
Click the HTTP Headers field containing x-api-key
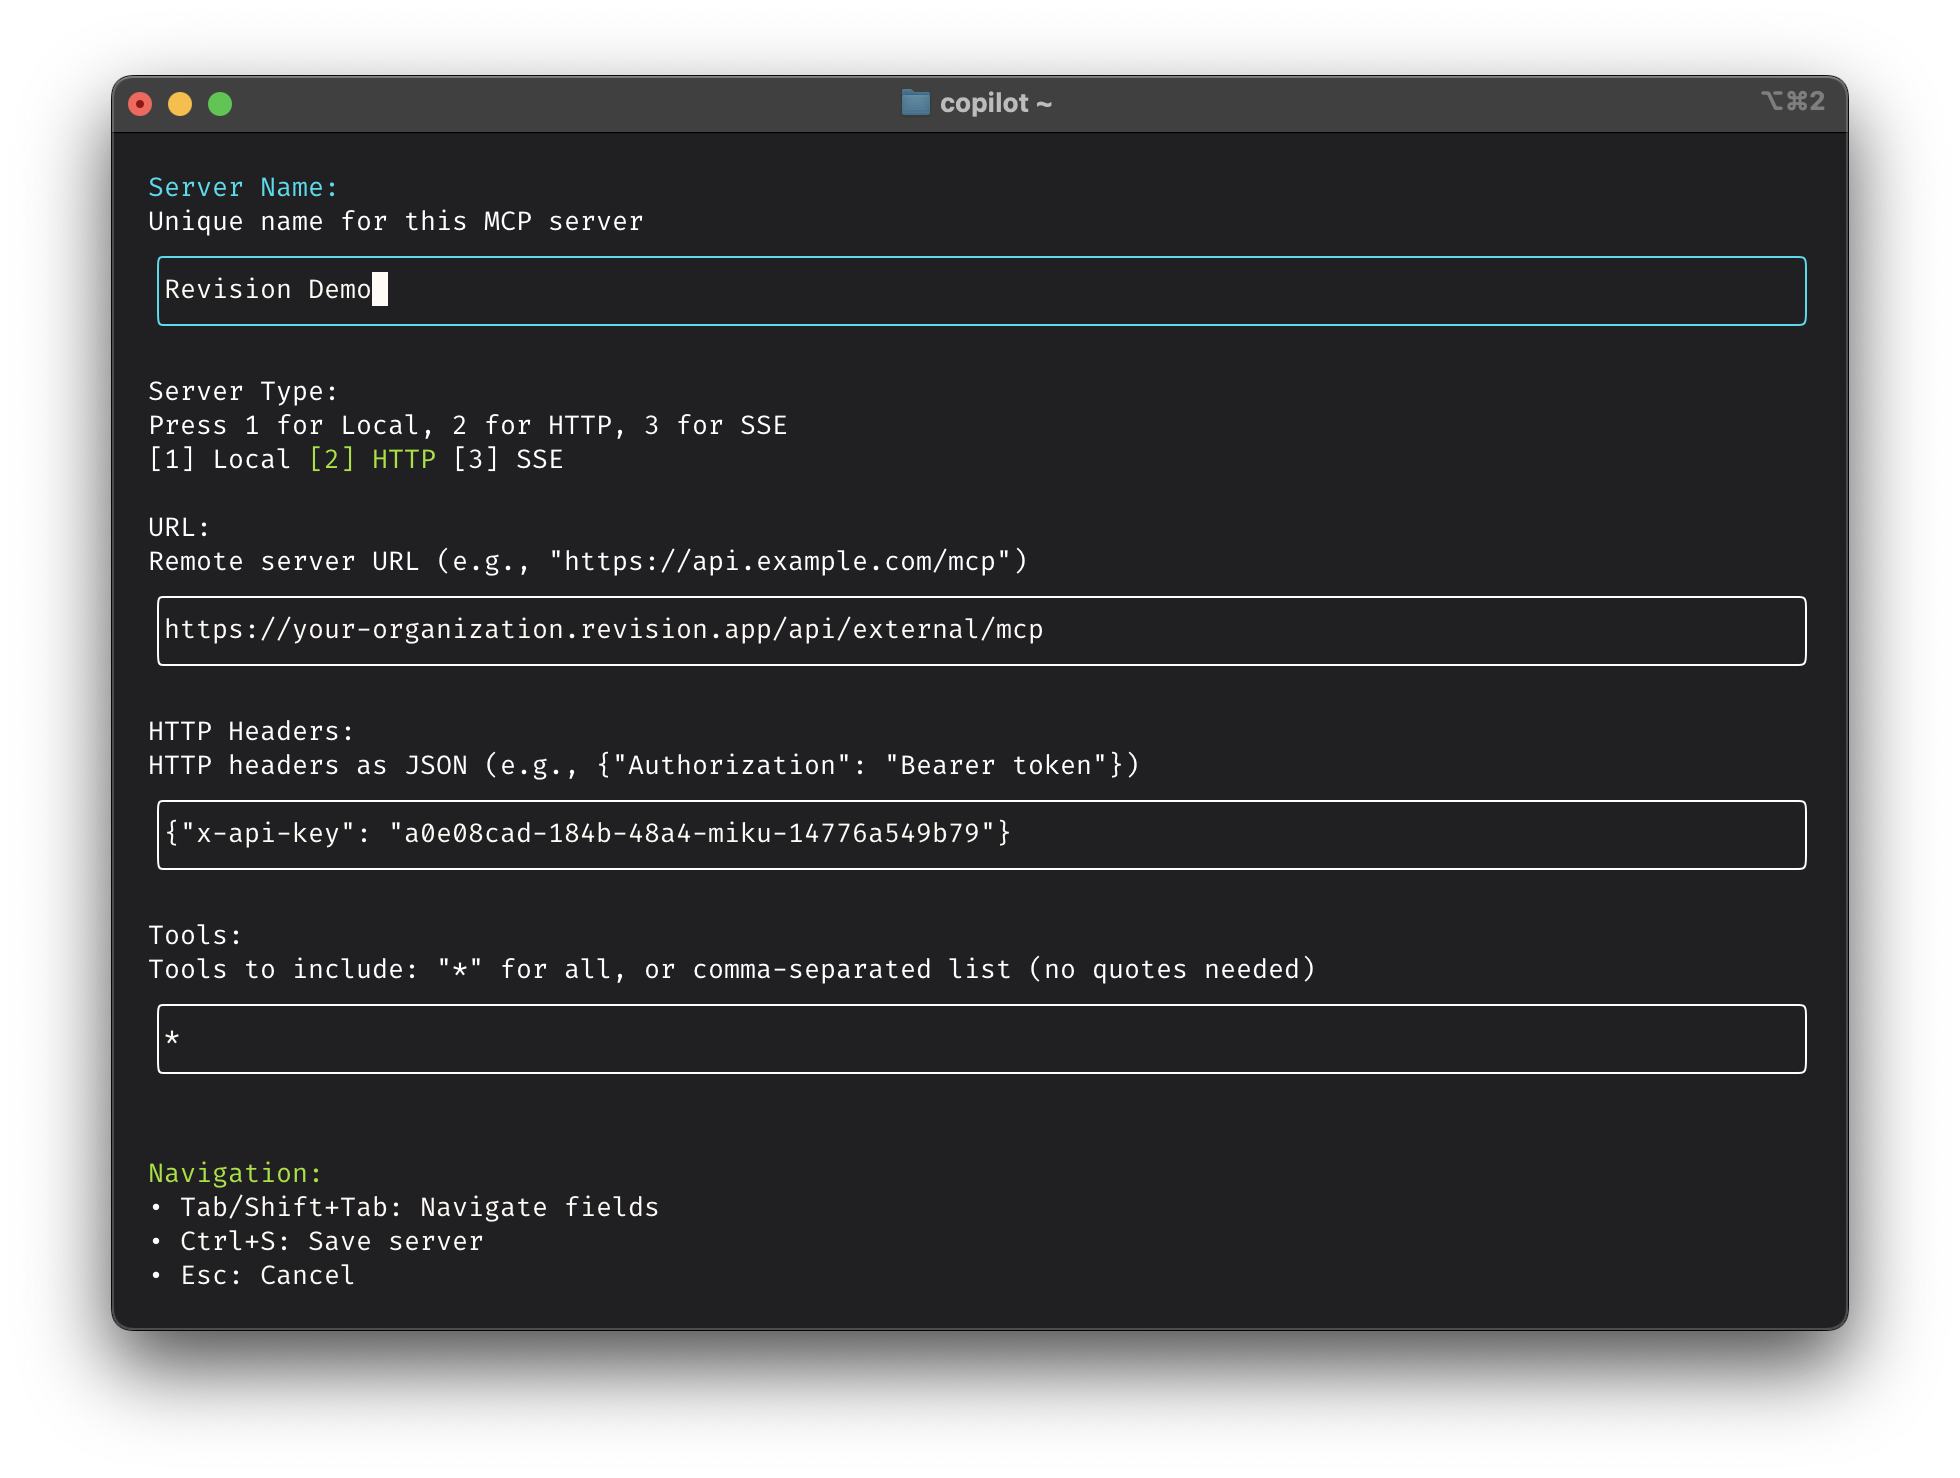click(x=980, y=835)
